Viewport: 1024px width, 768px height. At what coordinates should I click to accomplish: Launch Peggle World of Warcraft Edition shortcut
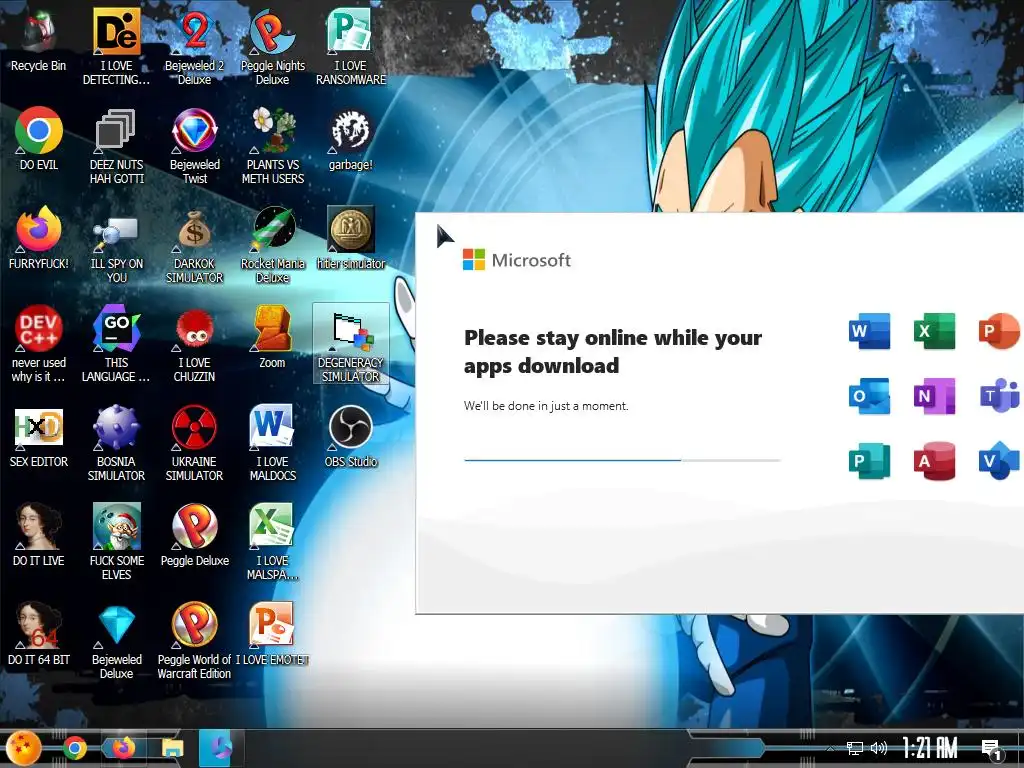click(195, 641)
